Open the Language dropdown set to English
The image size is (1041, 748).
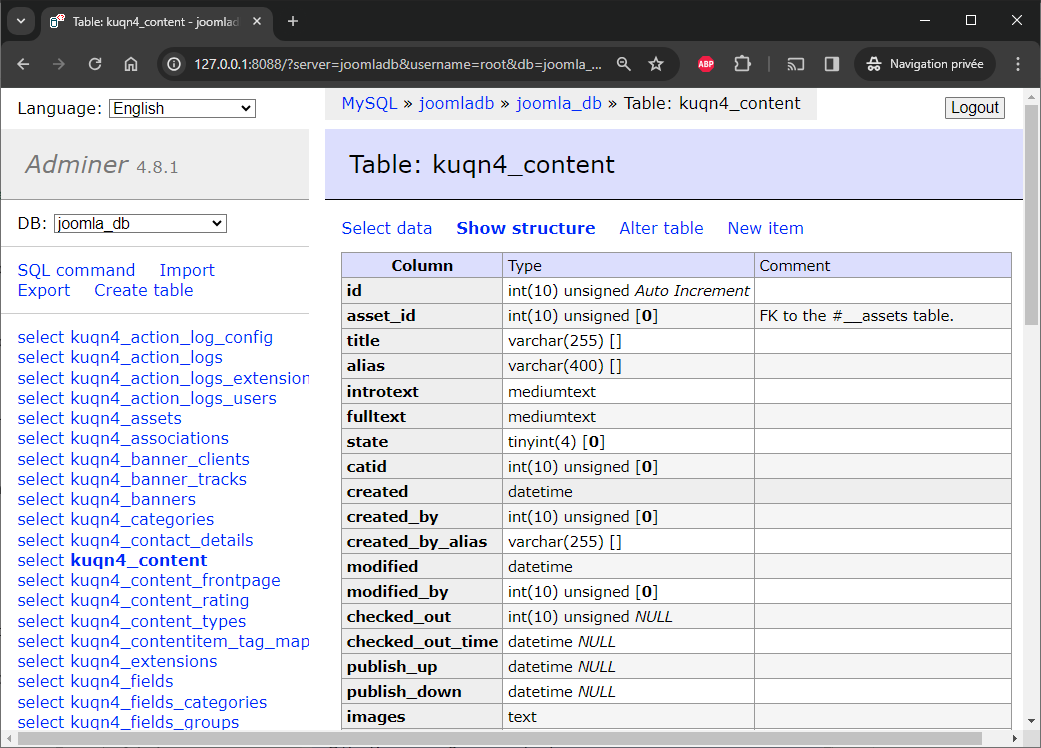point(183,108)
